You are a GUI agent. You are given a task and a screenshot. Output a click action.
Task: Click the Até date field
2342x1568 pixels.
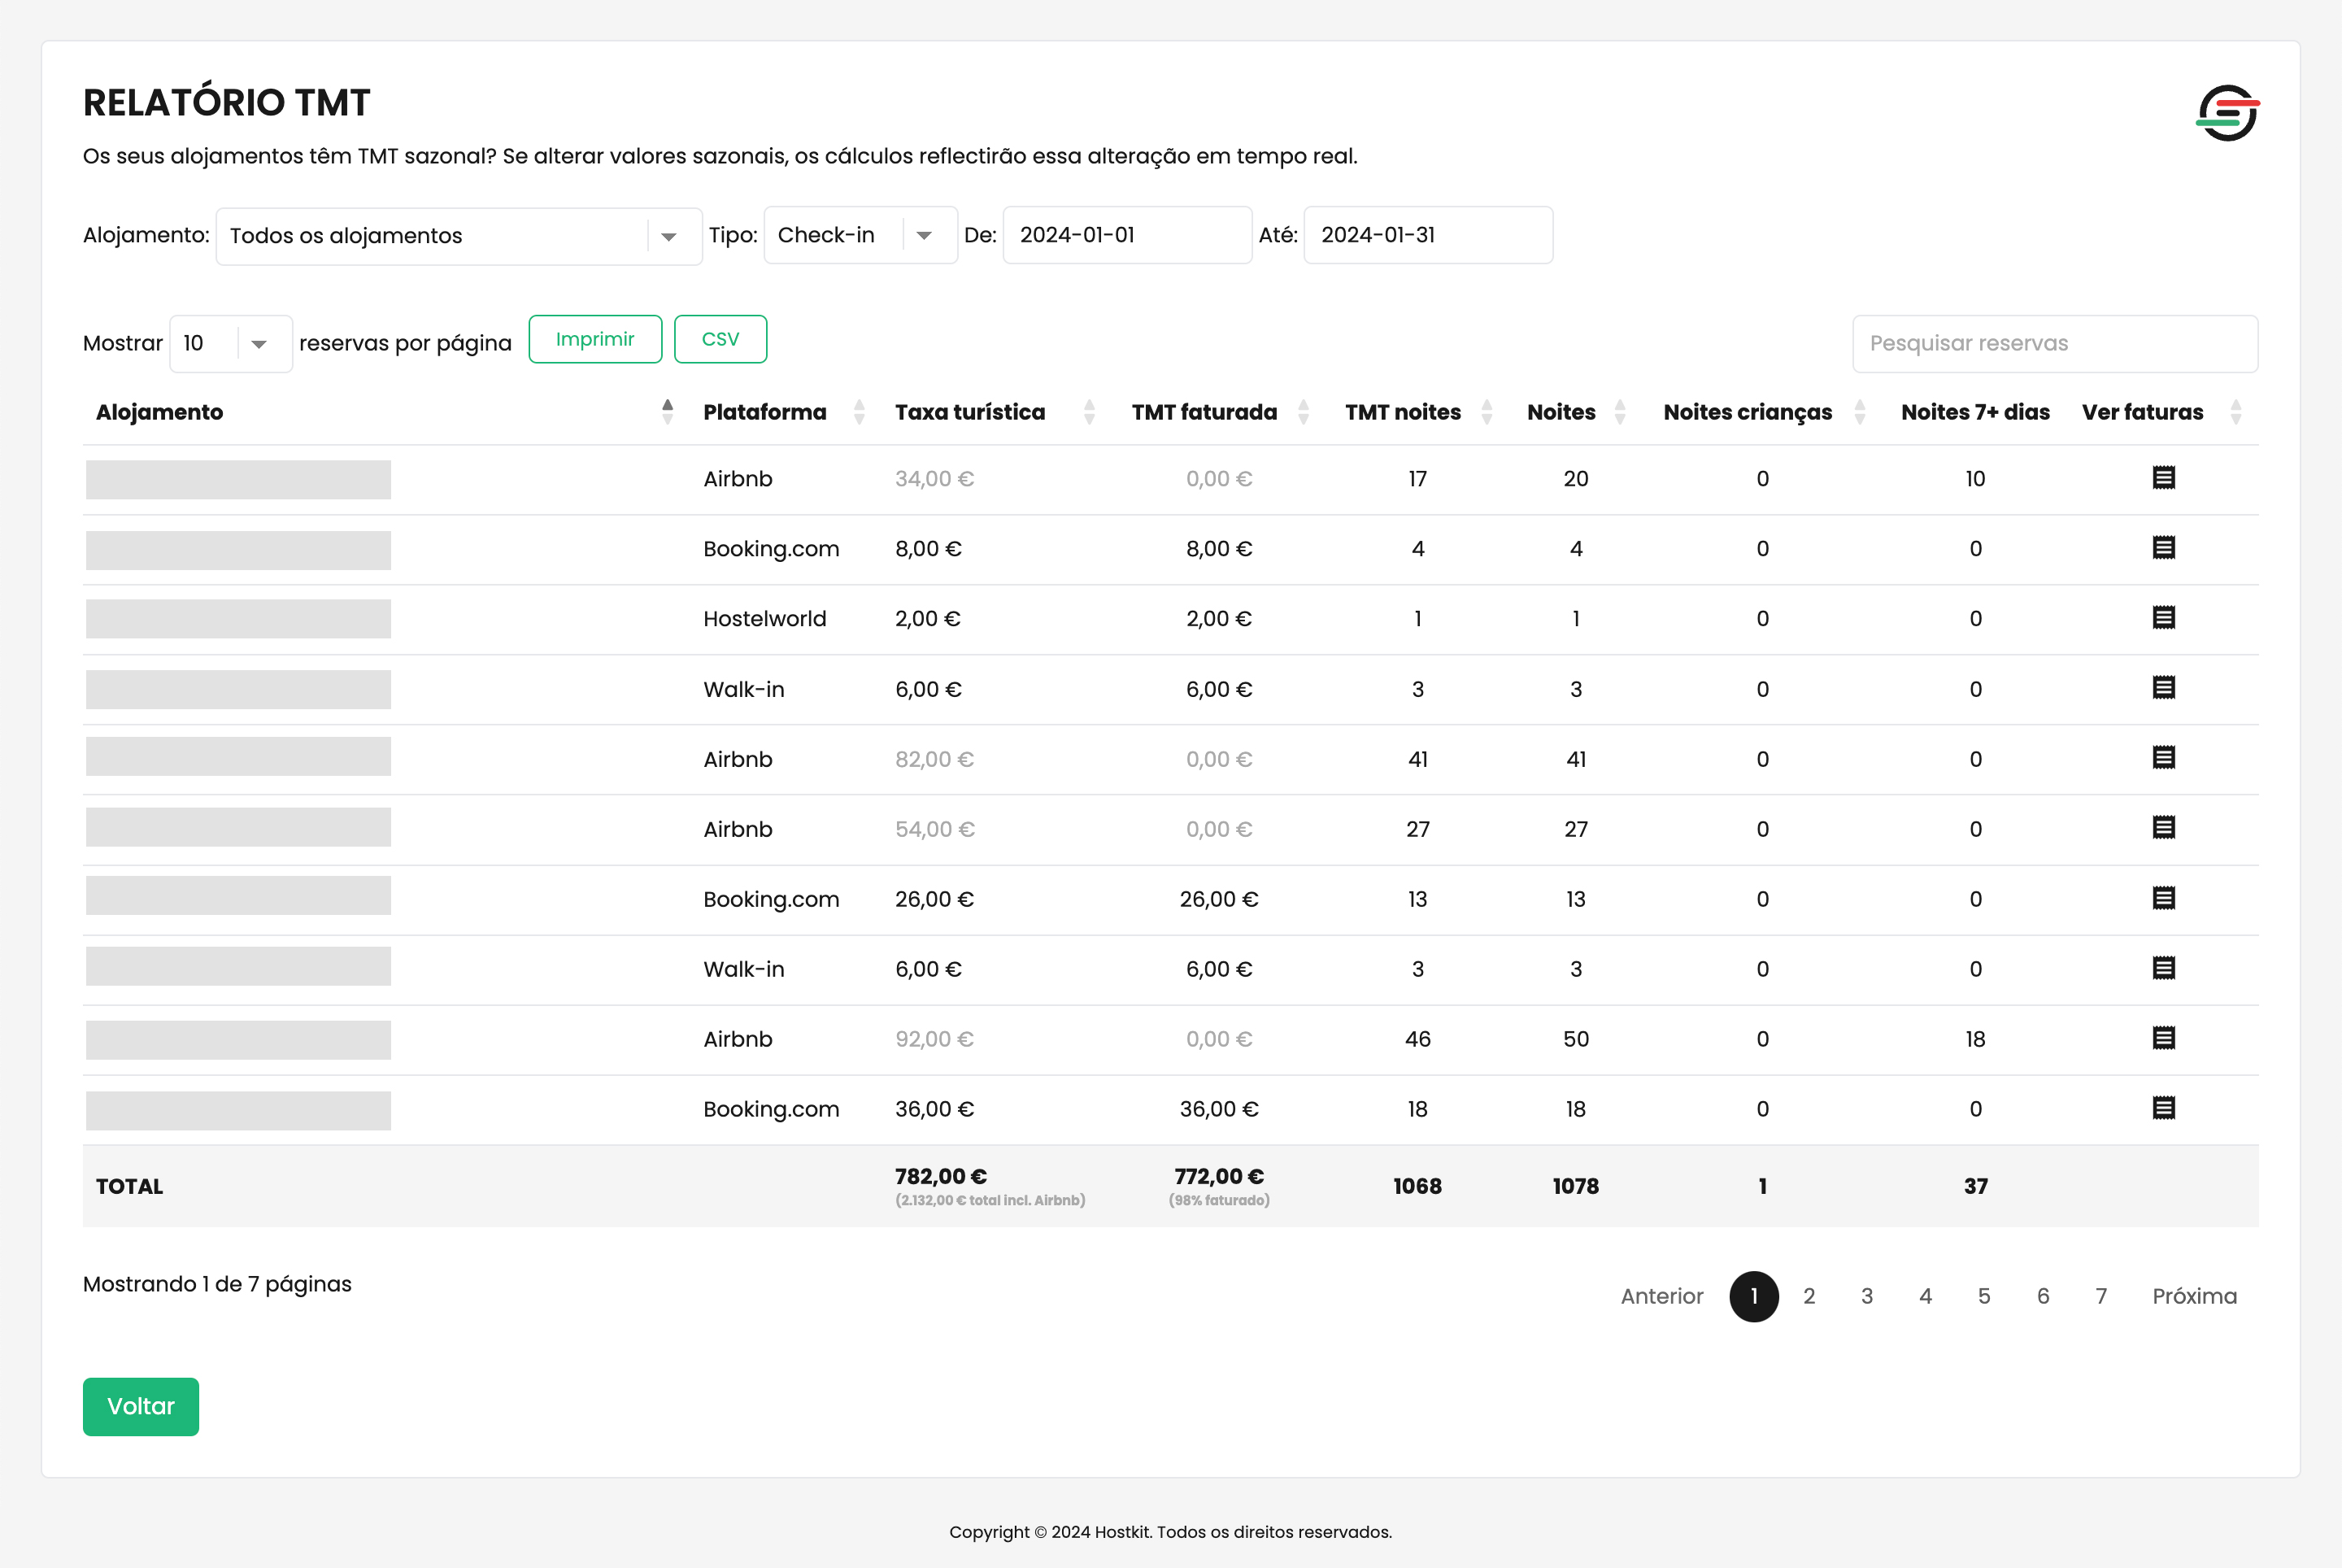coord(1428,235)
